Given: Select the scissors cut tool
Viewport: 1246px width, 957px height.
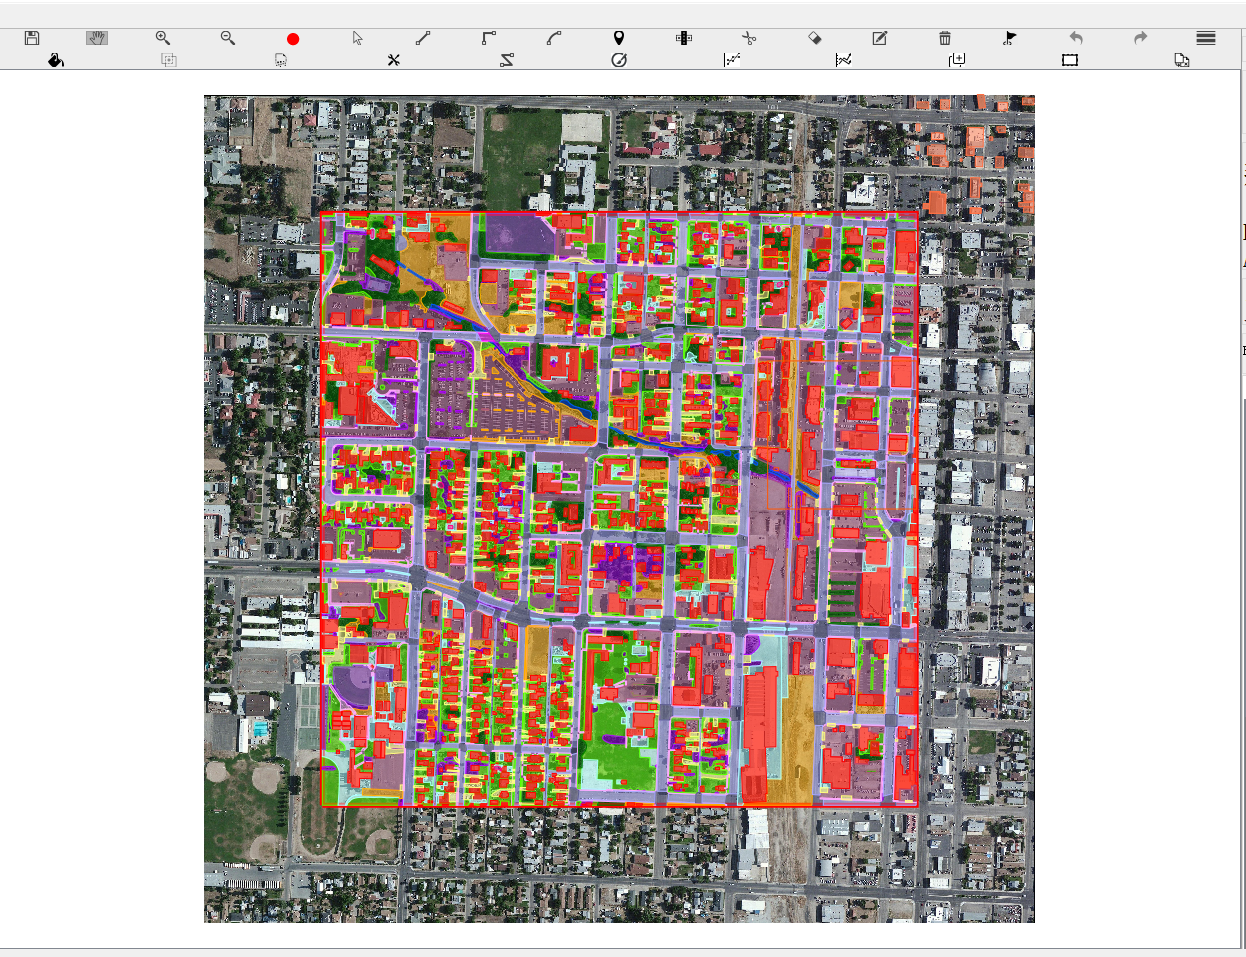Looking at the screenshot, I should 749,38.
